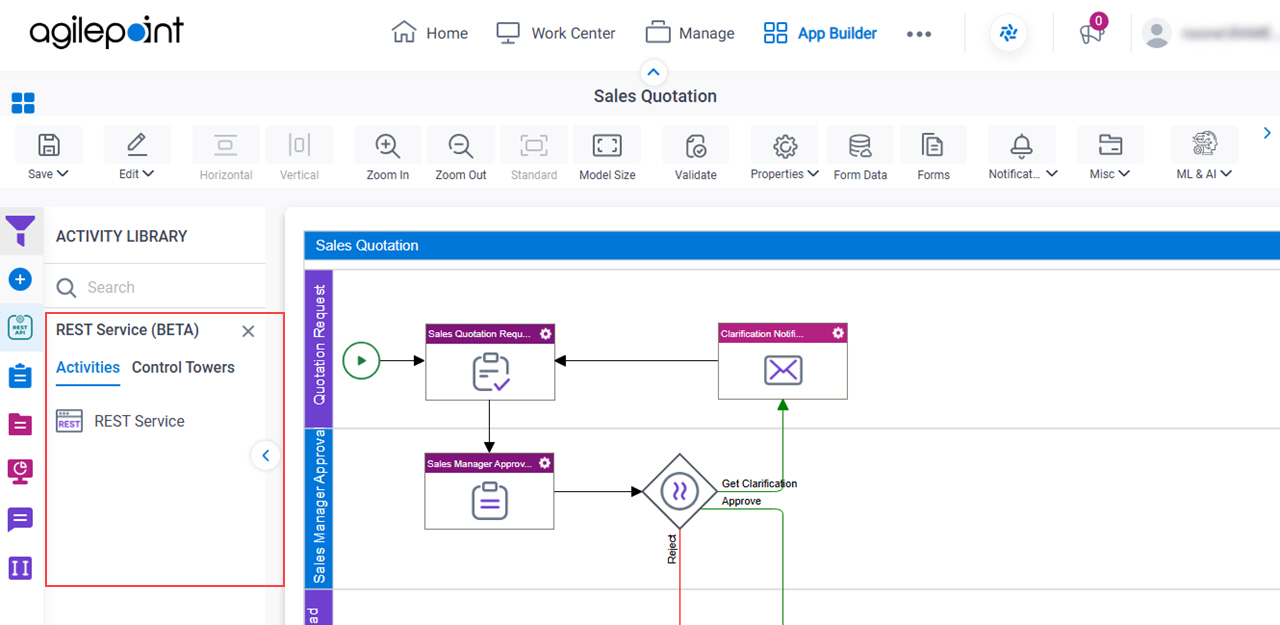Viewport: 1280px width, 625px height.
Task: Expand the Edit dropdown arrow
Action: (x=149, y=174)
